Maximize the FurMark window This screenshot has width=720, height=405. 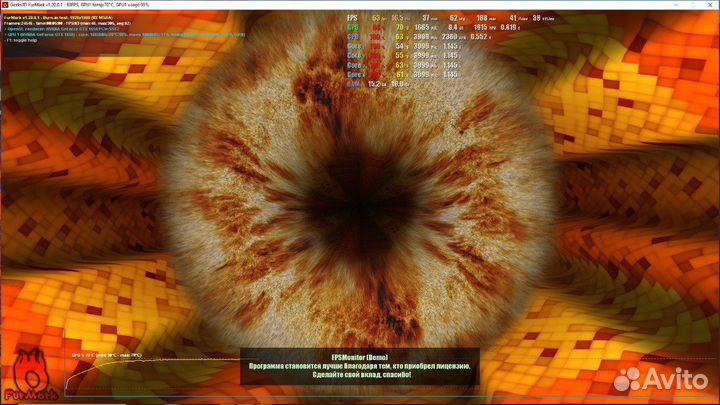(x=693, y=5)
